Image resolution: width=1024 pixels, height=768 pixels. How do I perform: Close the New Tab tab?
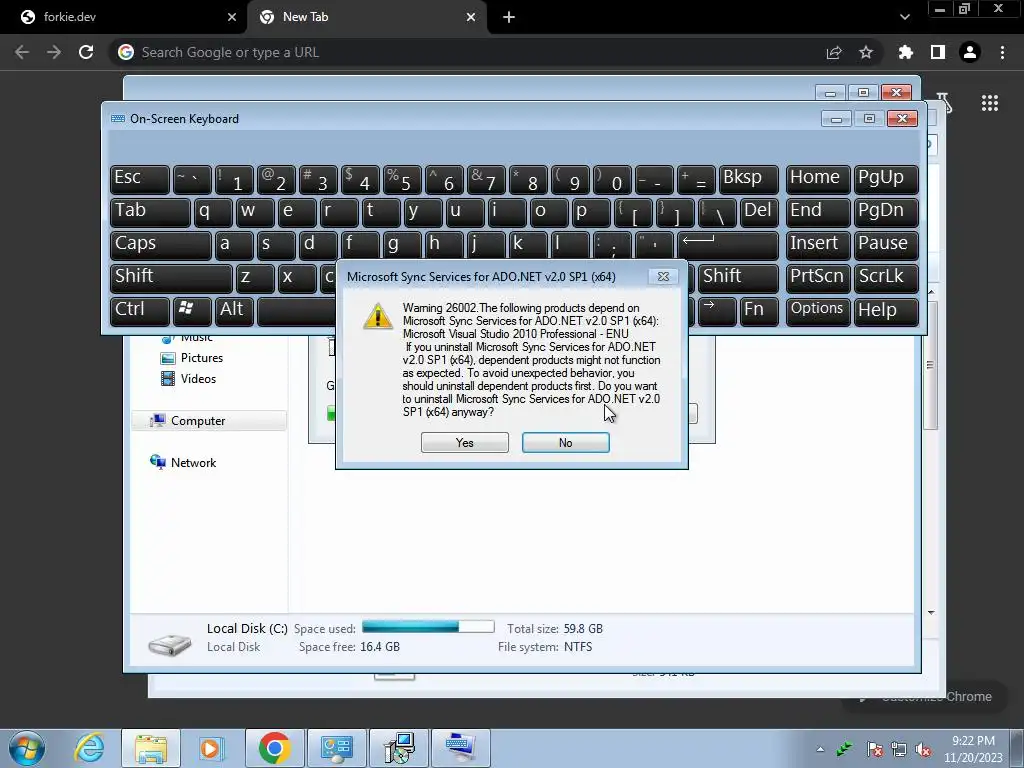click(x=471, y=17)
